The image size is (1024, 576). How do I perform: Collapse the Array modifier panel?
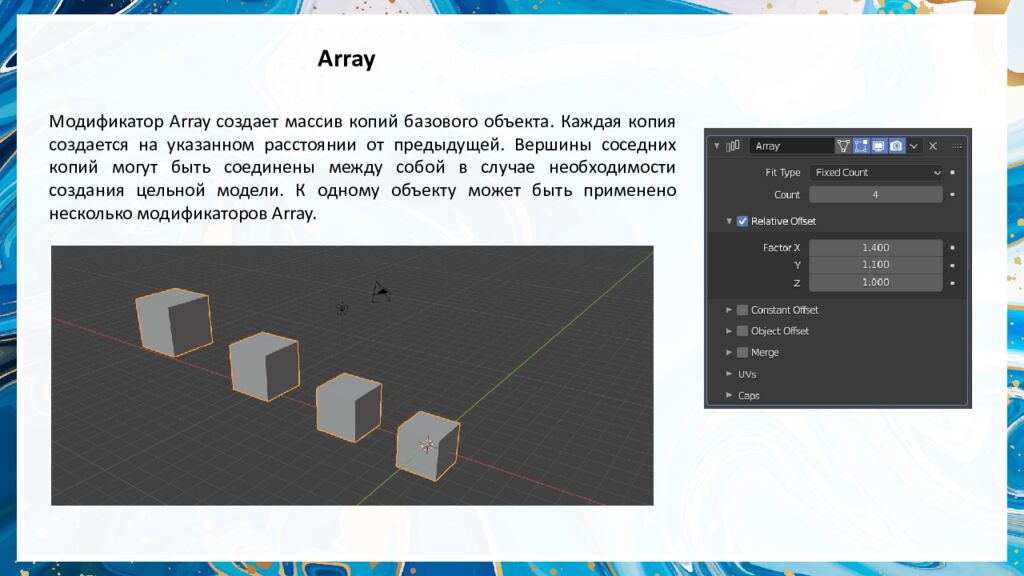pos(717,146)
